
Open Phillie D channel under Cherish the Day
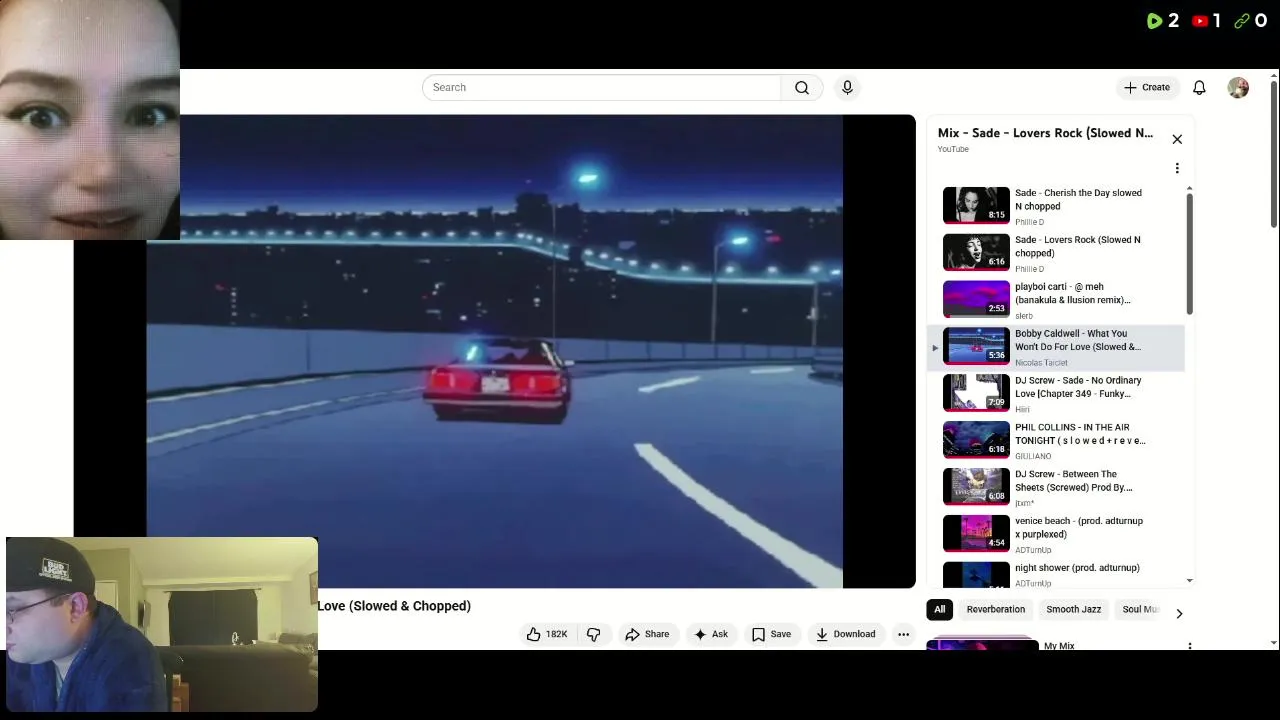point(1029,222)
